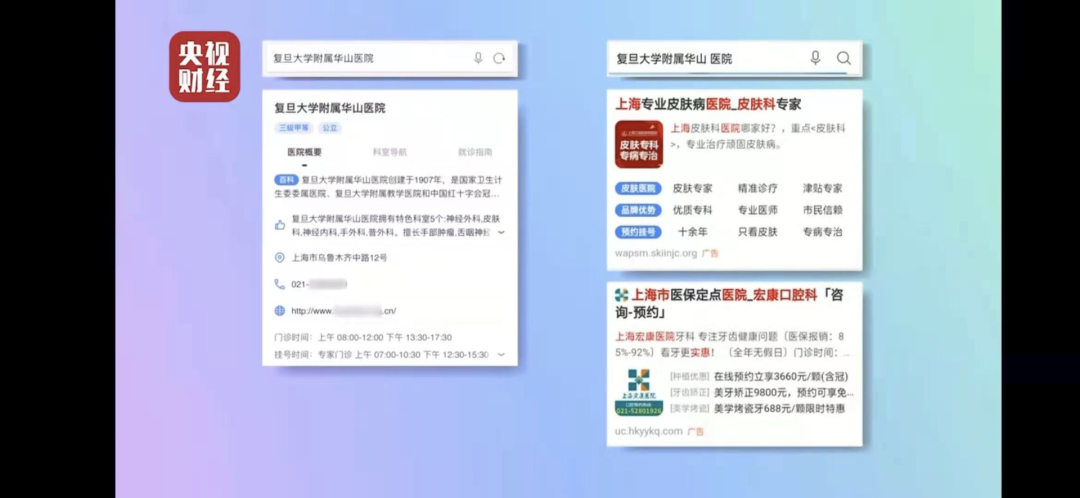1080x498 pixels.
Task: Click the 品牌优势 blue tag
Action: pos(638,210)
